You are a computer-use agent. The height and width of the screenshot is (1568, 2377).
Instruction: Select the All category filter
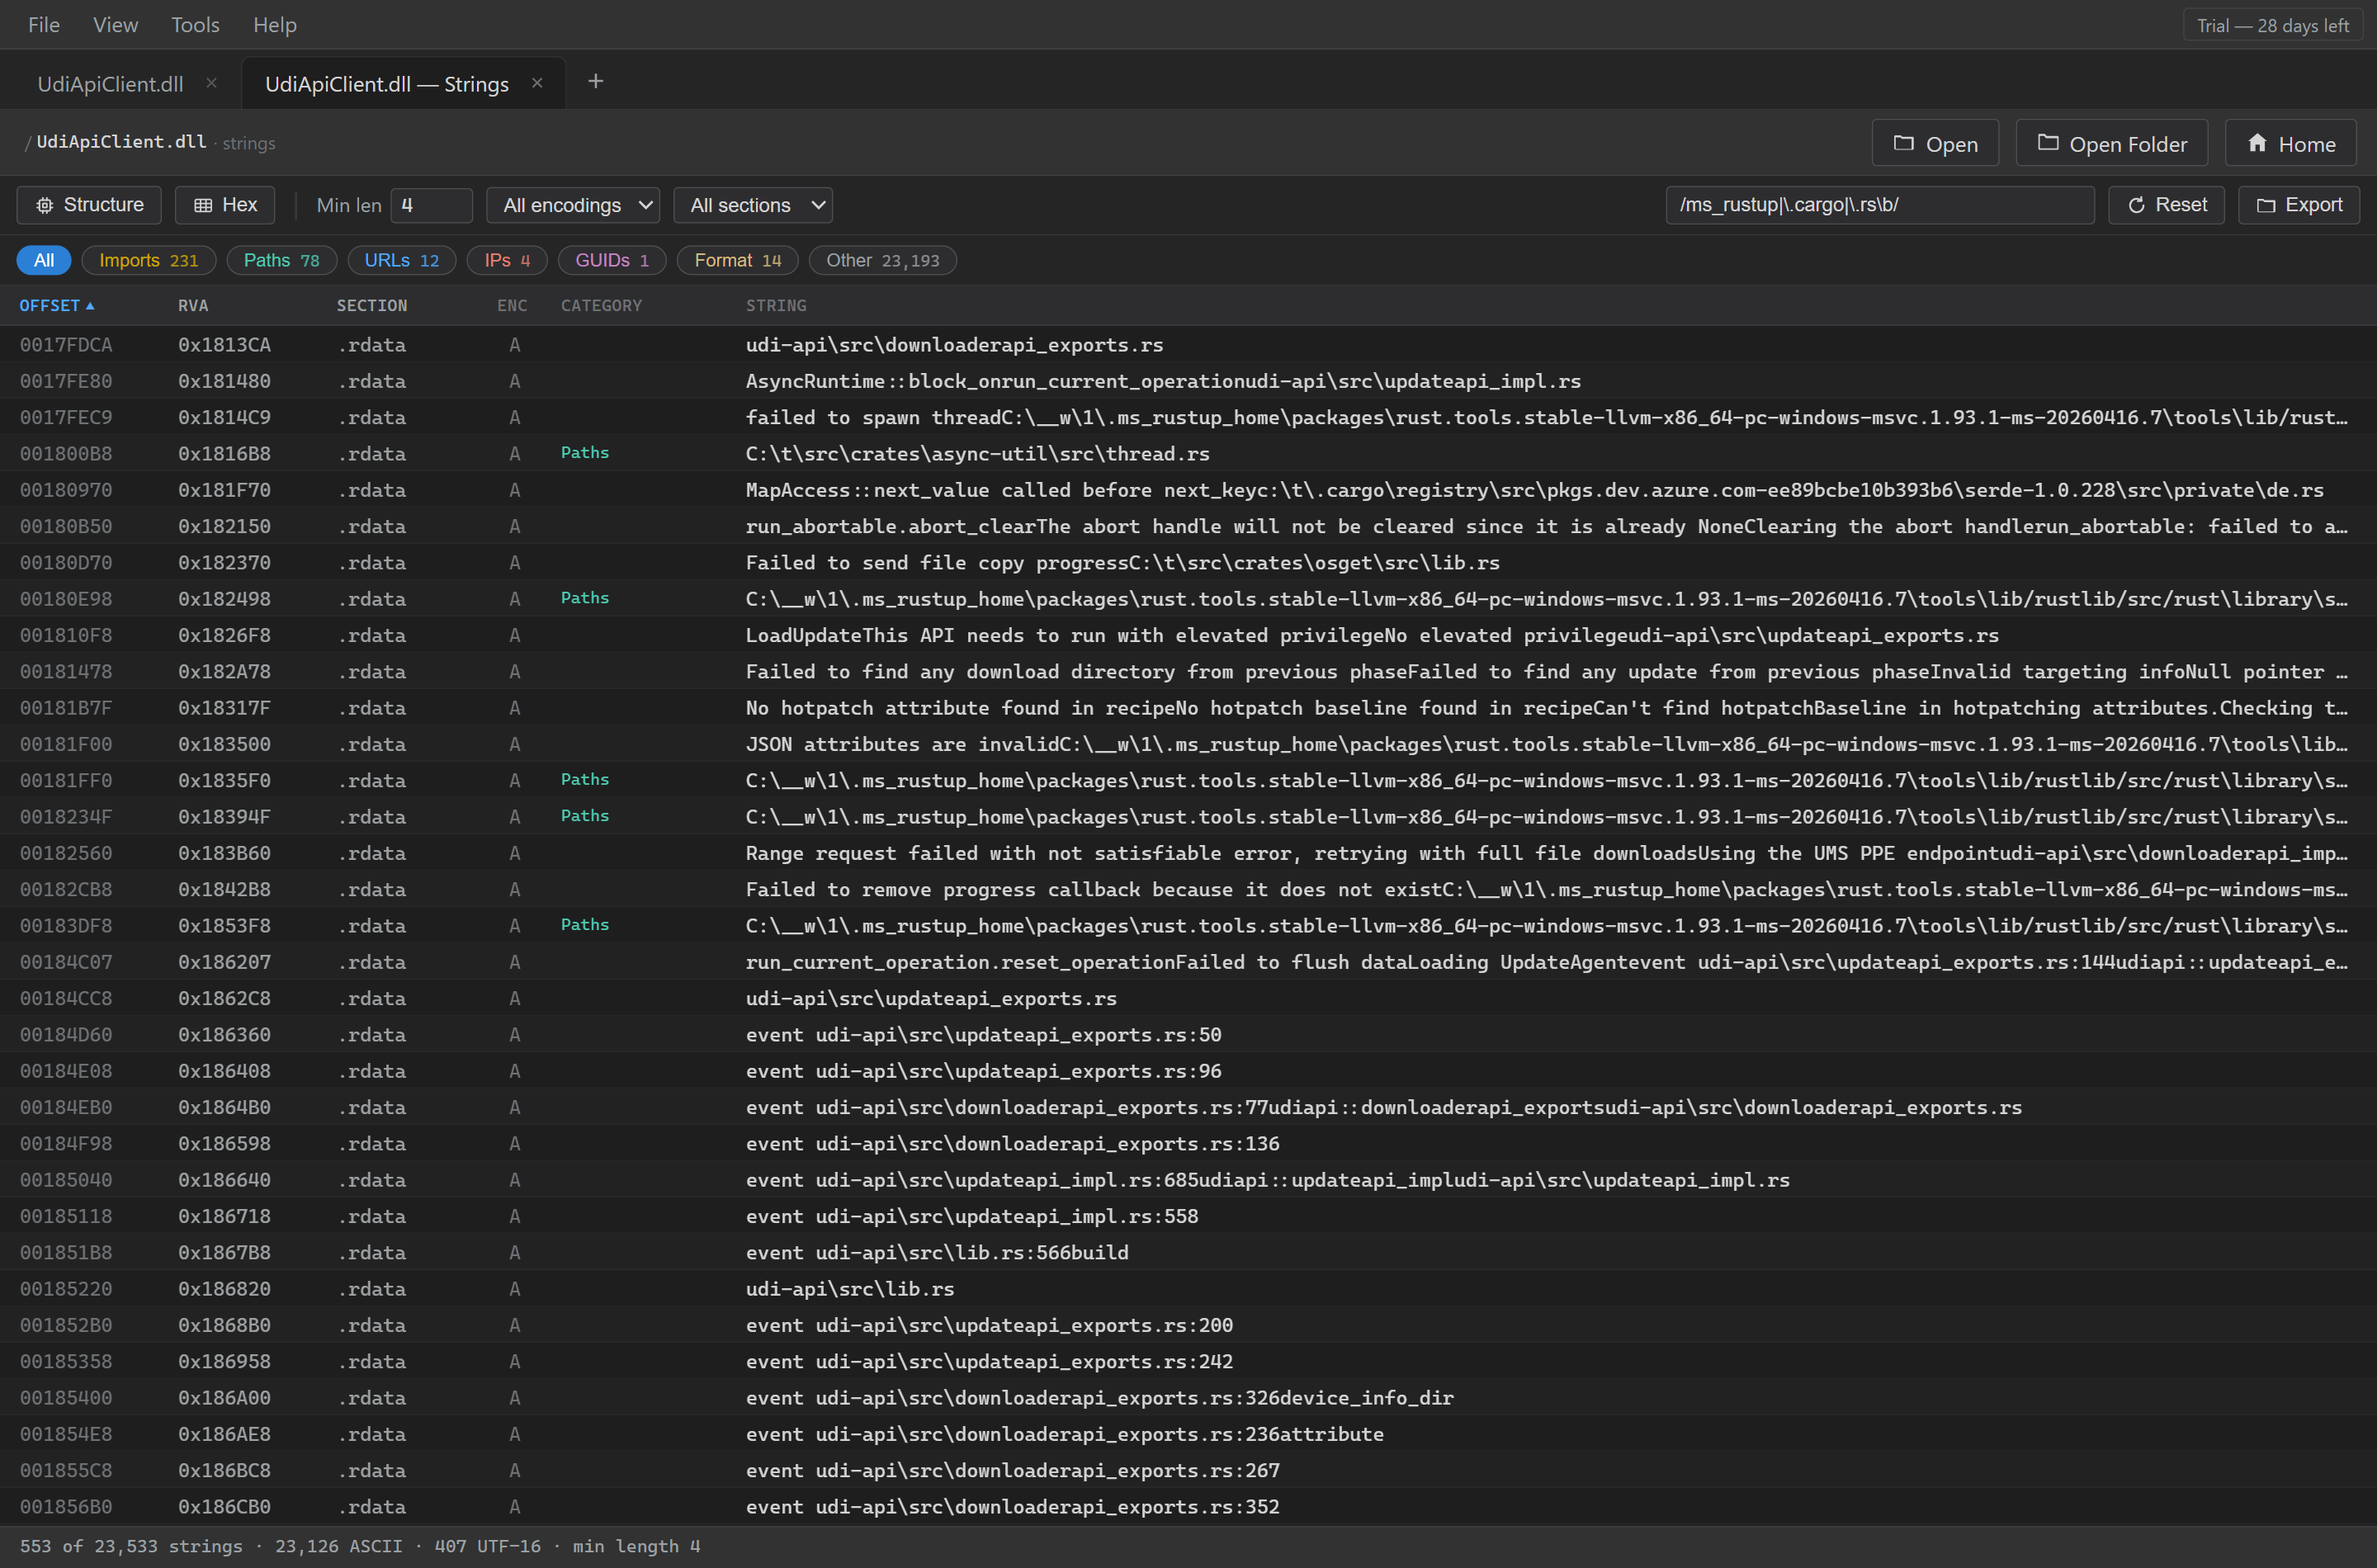pos(44,260)
